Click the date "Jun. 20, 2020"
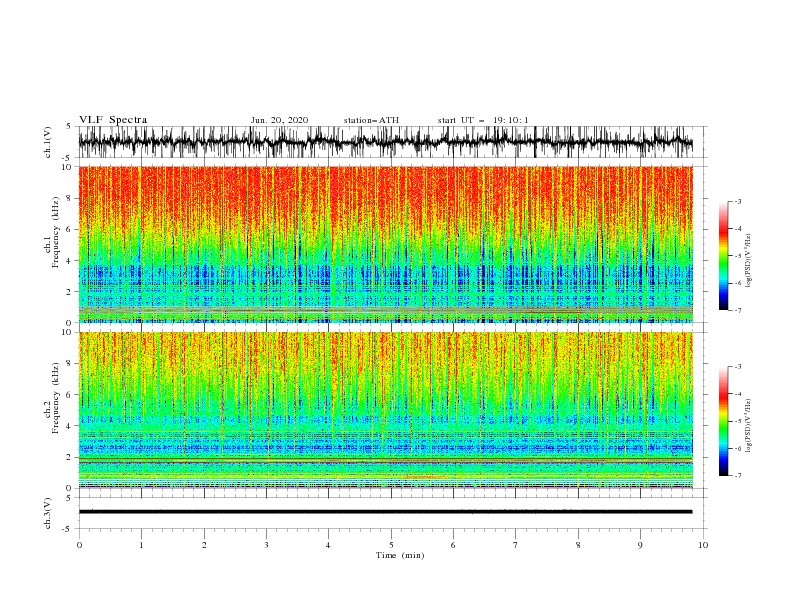The width and height of the screenshot is (792, 612). pos(279,120)
